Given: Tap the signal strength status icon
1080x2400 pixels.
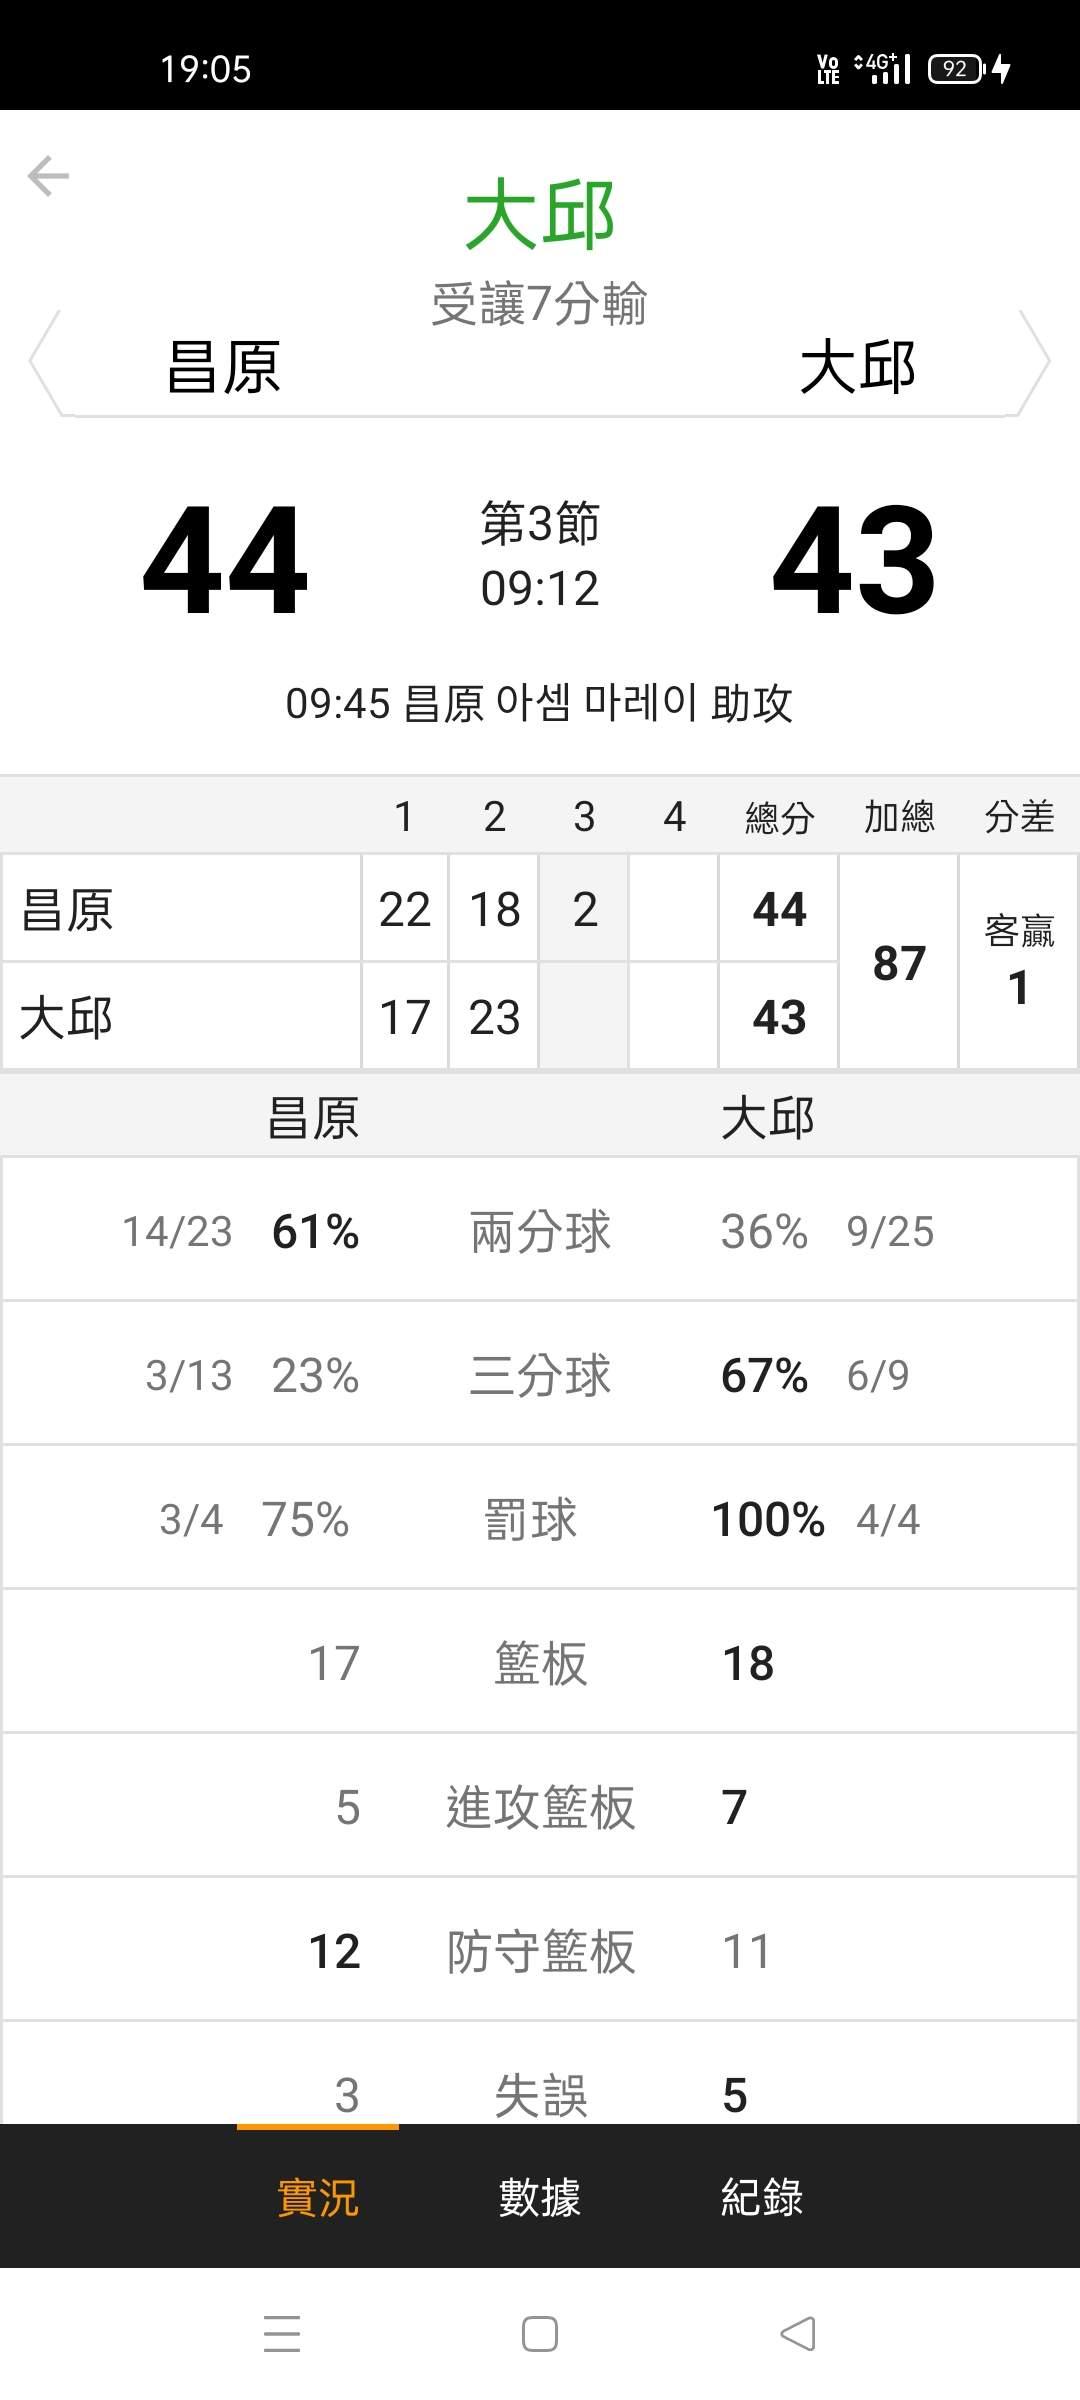Looking at the screenshot, I should pos(883,69).
